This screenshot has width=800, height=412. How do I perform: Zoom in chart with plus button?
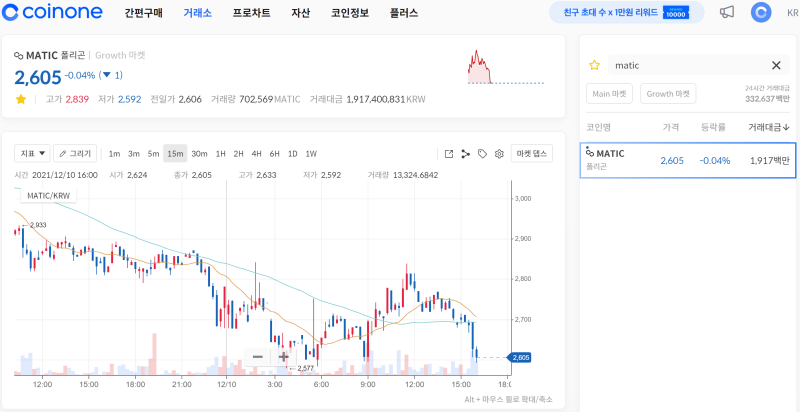[283, 356]
